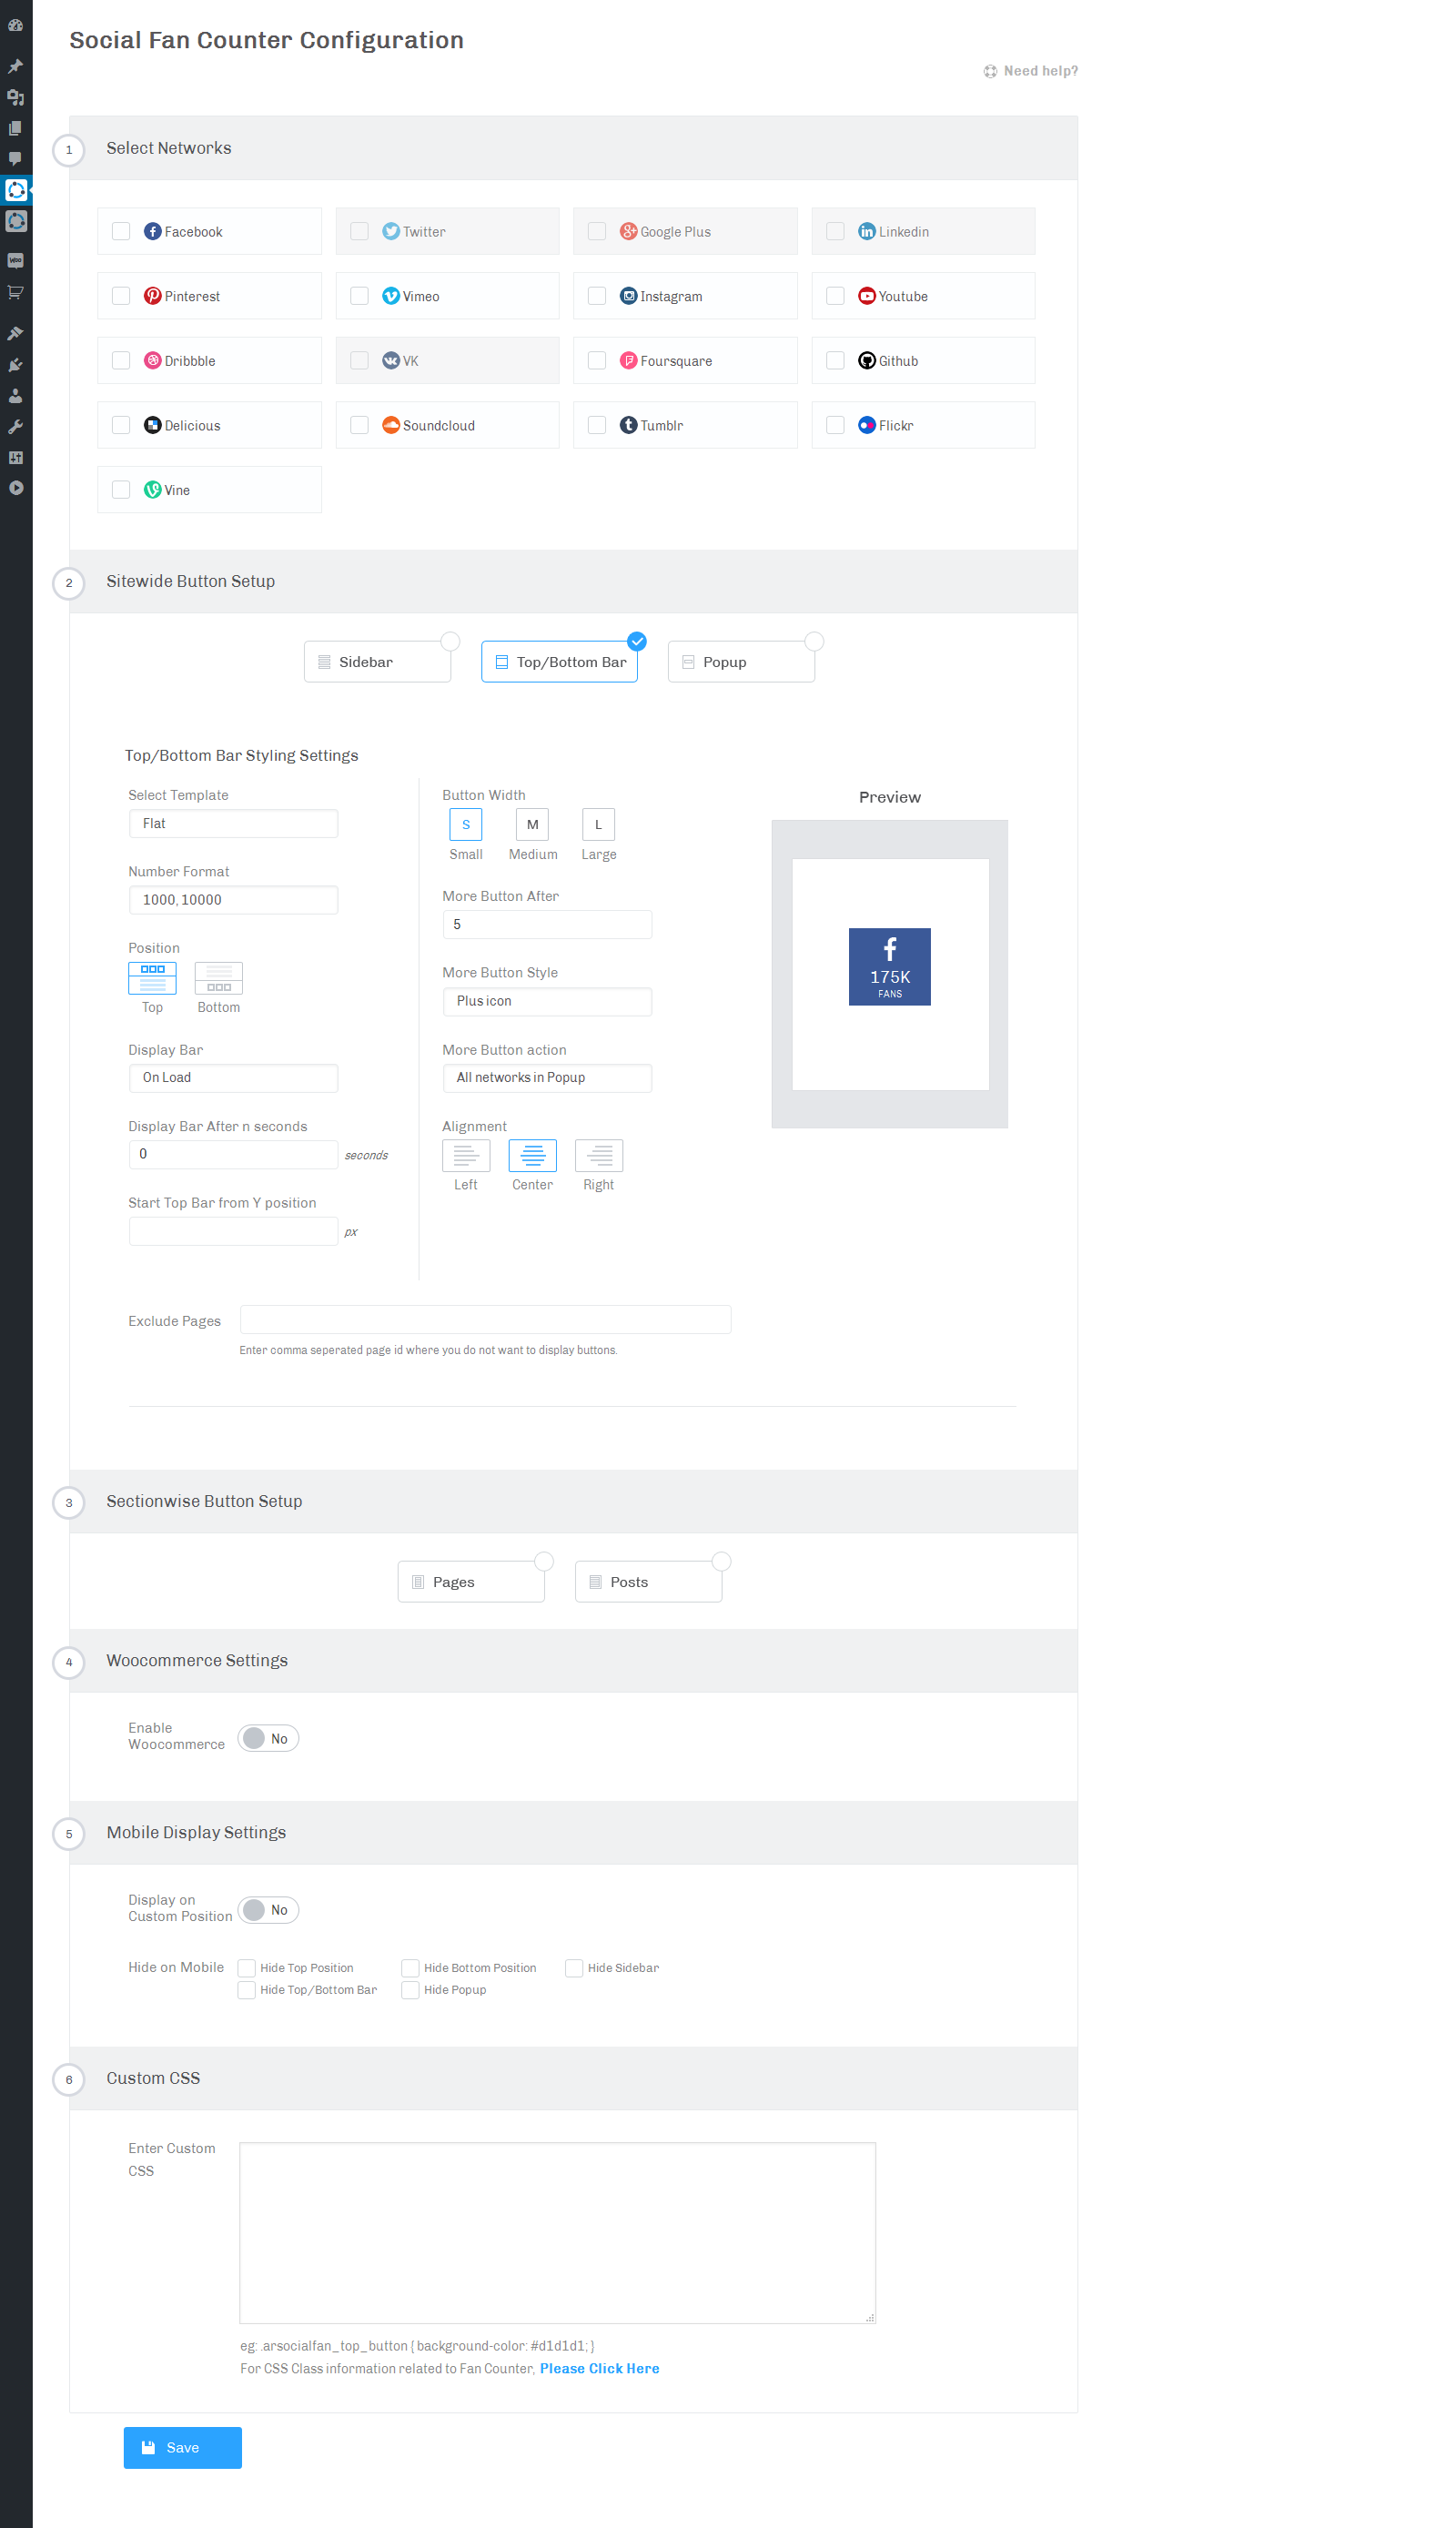Check the Foursquare network checkbox
The height and width of the screenshot is (2528, 1456).
coord(597,361)
